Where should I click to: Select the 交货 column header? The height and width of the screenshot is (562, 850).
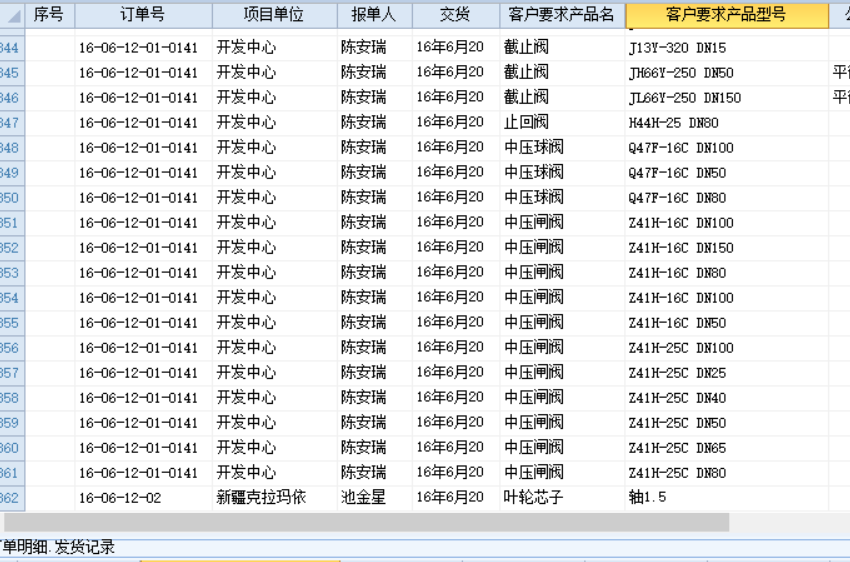[455, 15]
